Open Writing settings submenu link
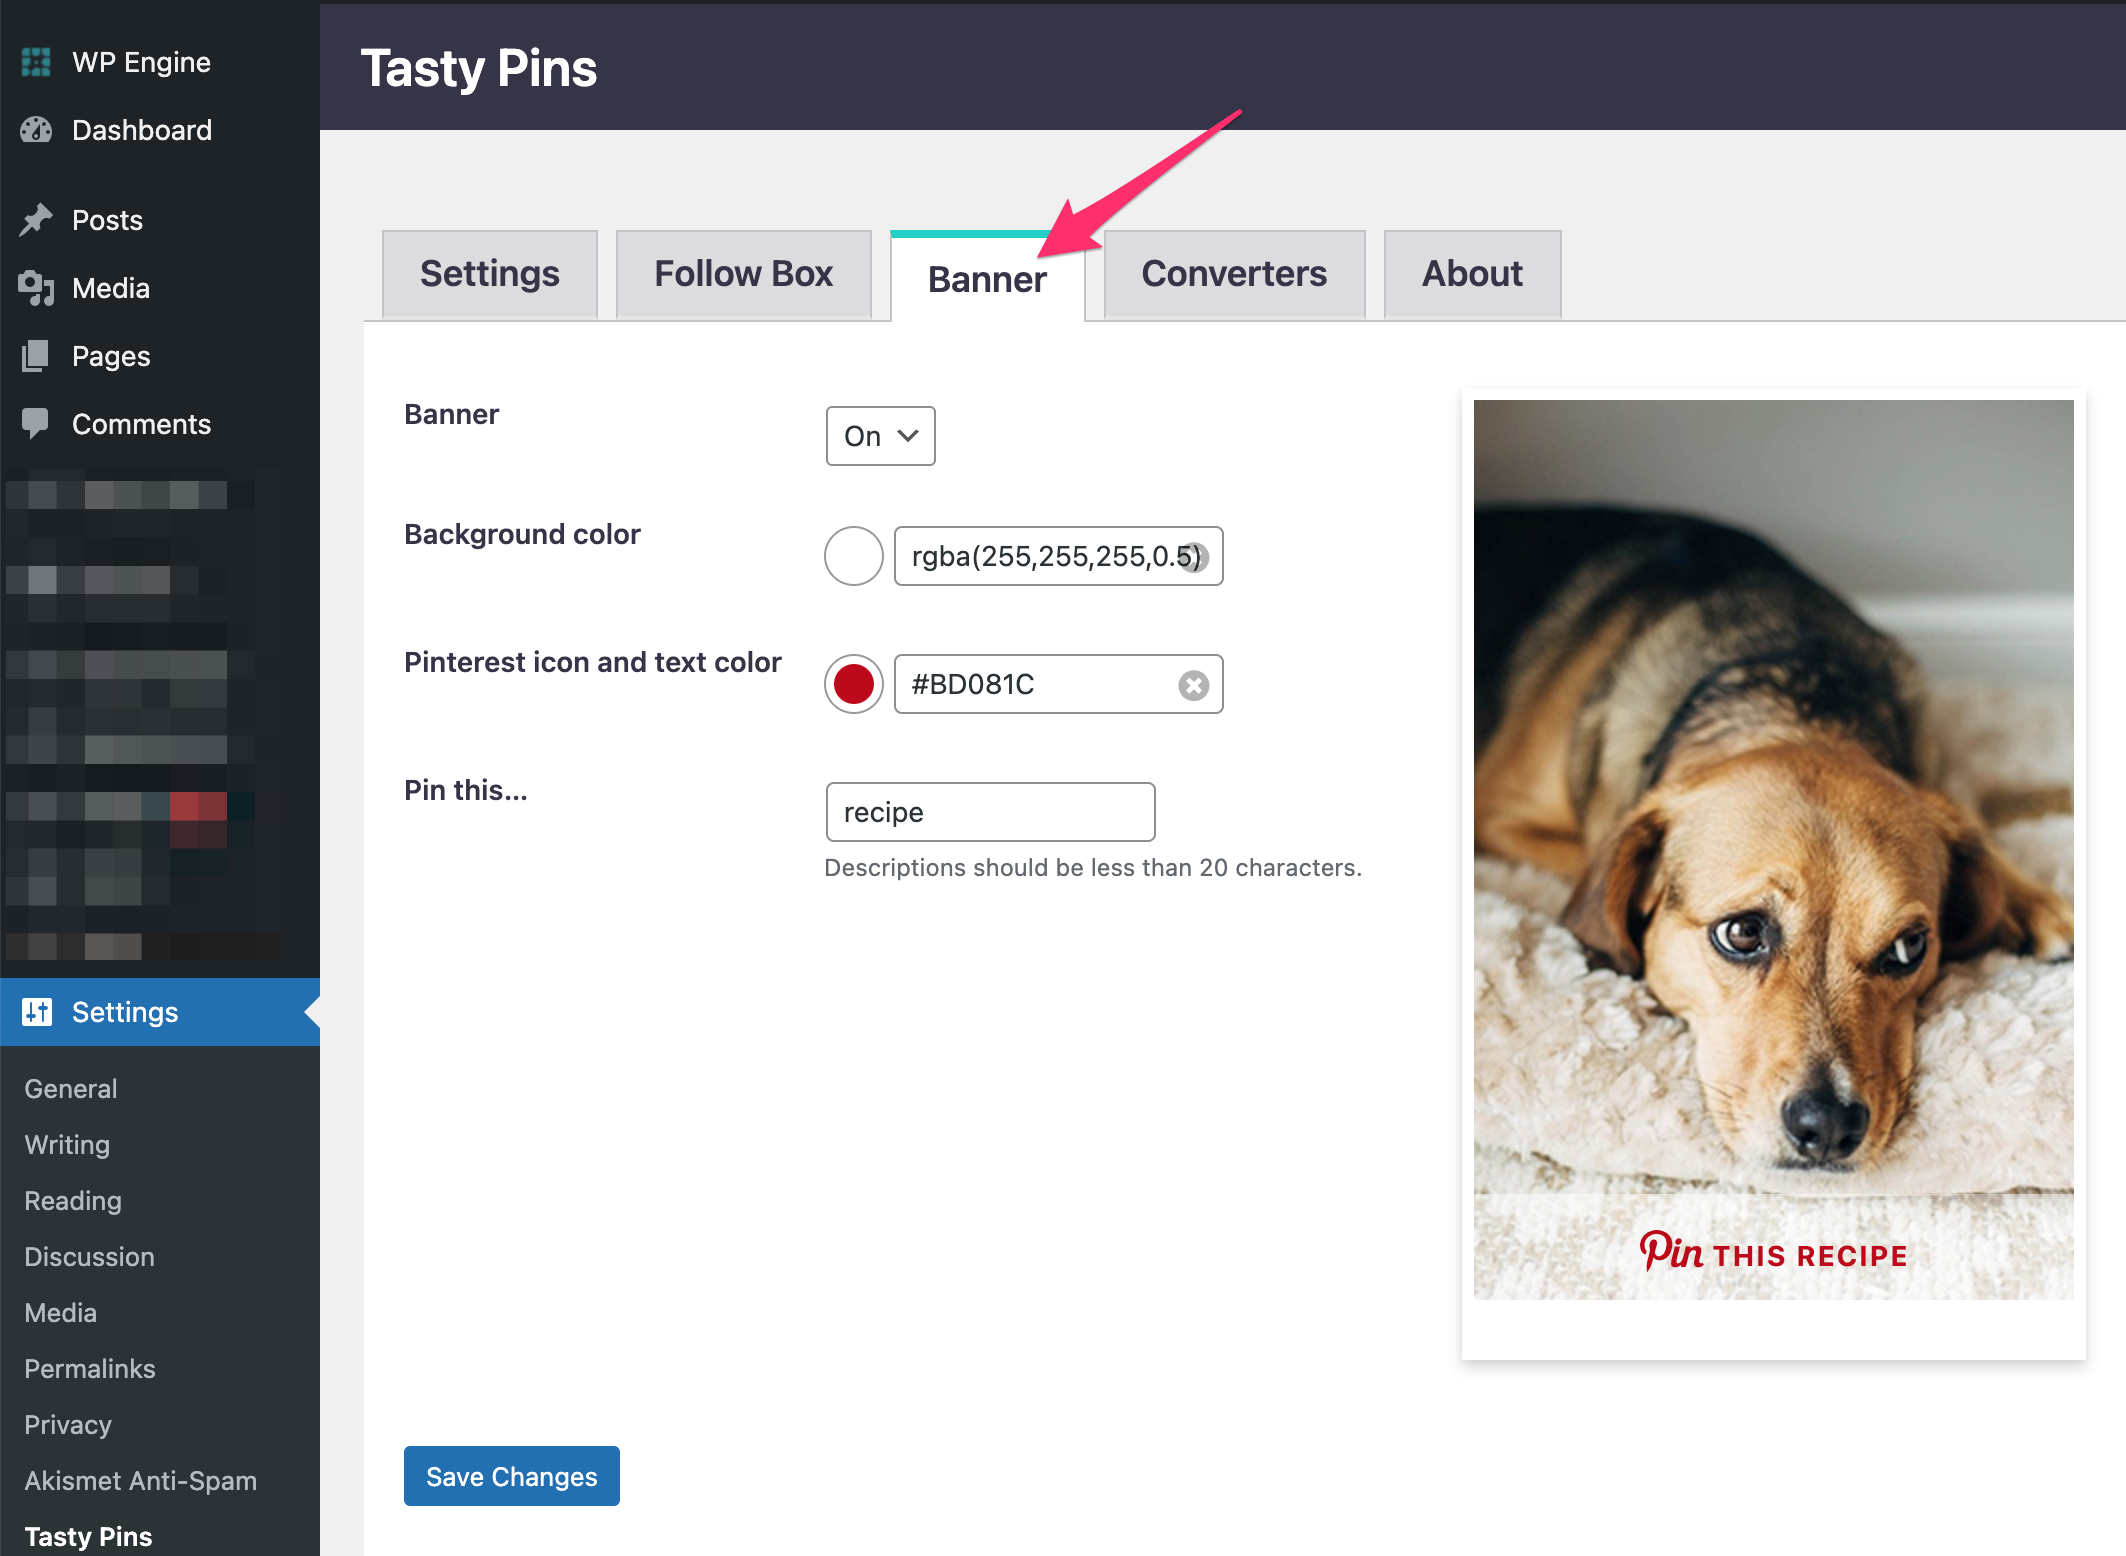 pyautogui.click(x=67, y=1145)
